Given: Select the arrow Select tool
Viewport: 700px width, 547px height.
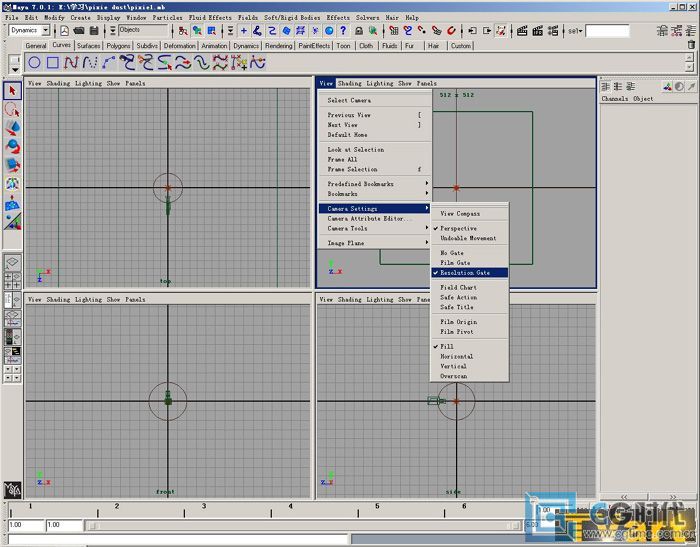Looking at the screenshot, I should click(12, 91).
